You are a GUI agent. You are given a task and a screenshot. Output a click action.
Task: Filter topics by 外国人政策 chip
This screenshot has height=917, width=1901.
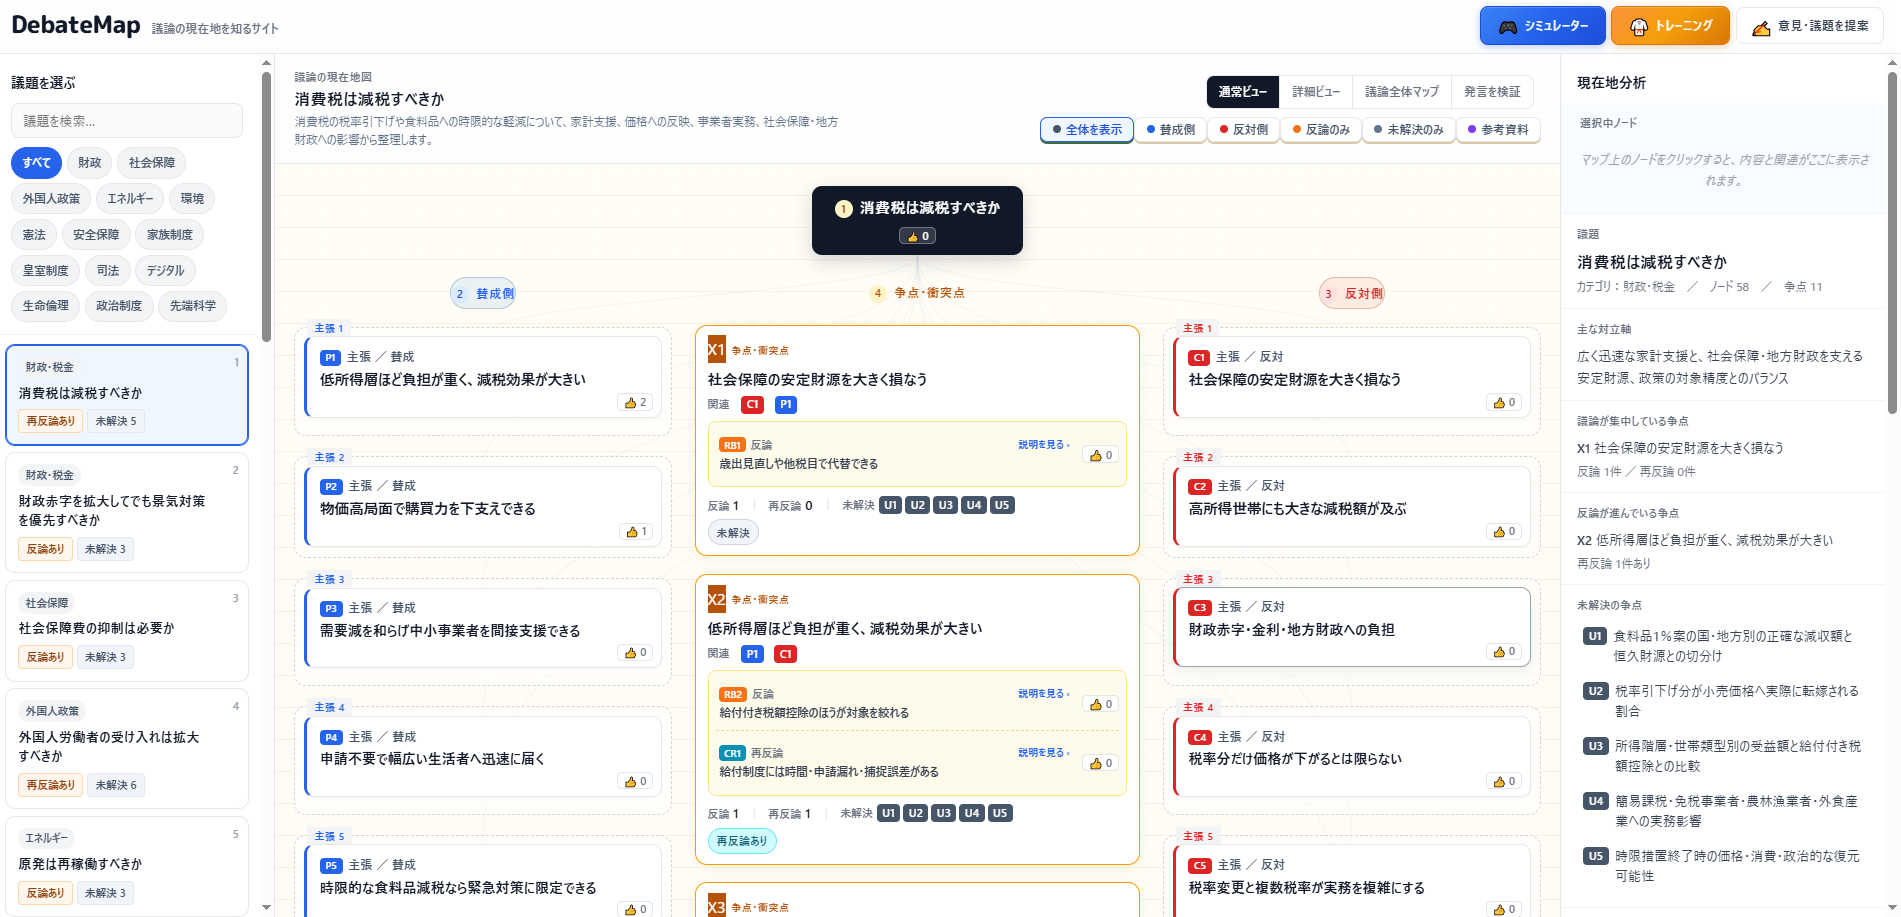pyautogui.click(x=51, y=199)
